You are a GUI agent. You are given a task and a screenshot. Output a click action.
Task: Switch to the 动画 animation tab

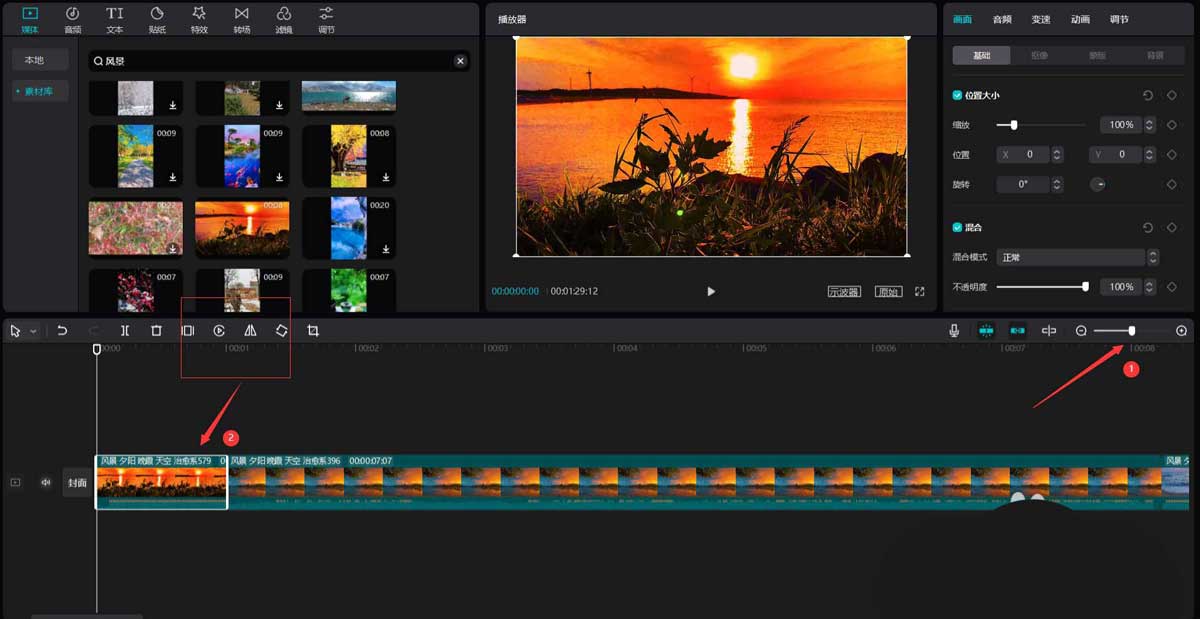point(1080,19)
